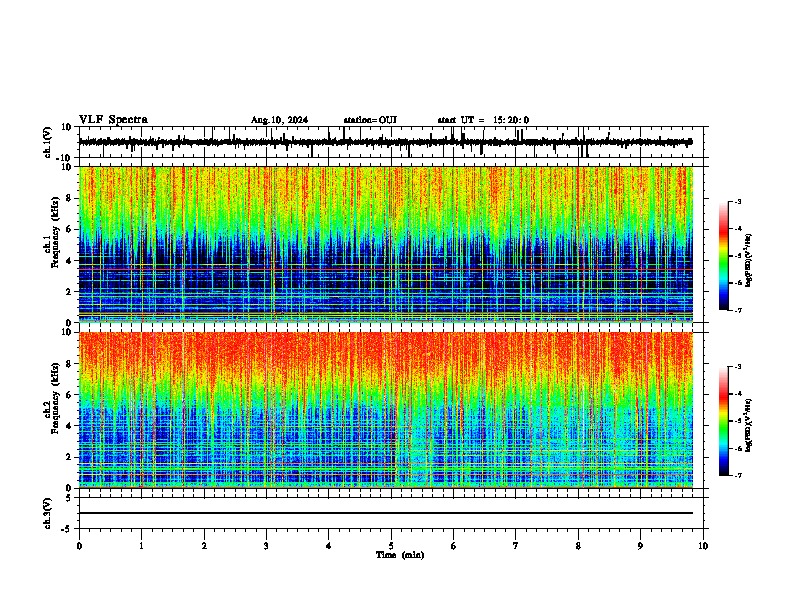Click the "ch.1(V)" waveform axis label

pyautogui.click(x=48, y=142)
